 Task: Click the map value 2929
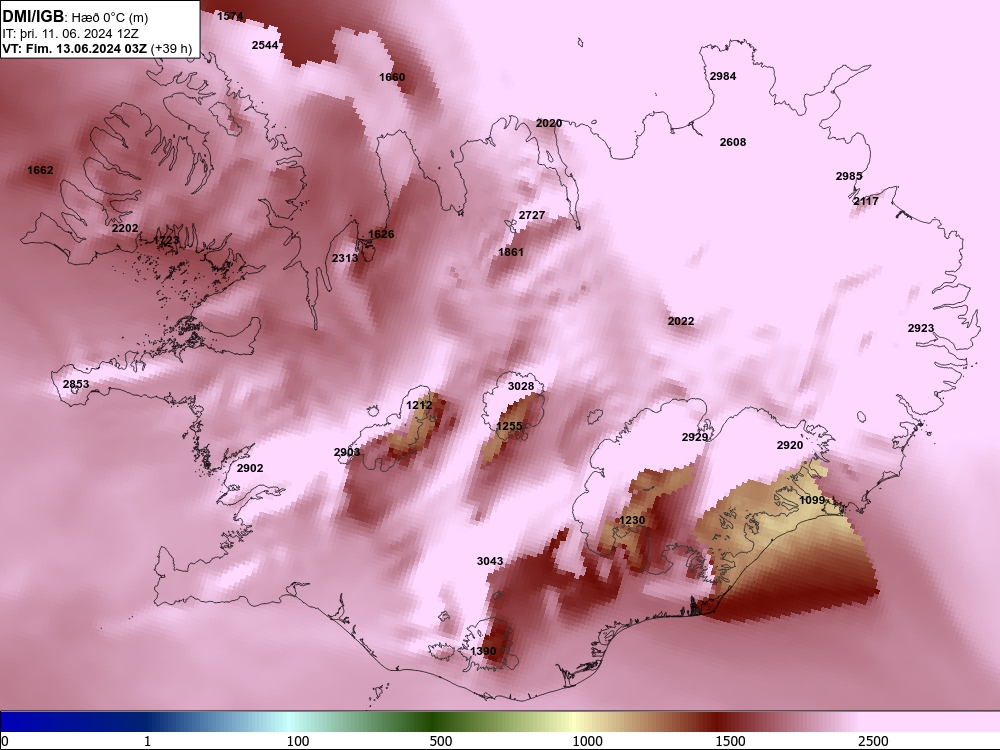click(x=695, y=437)
